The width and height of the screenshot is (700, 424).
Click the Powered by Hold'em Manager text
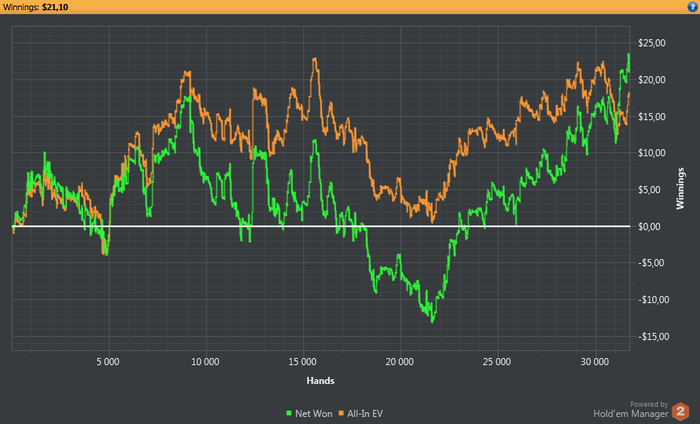631,410
